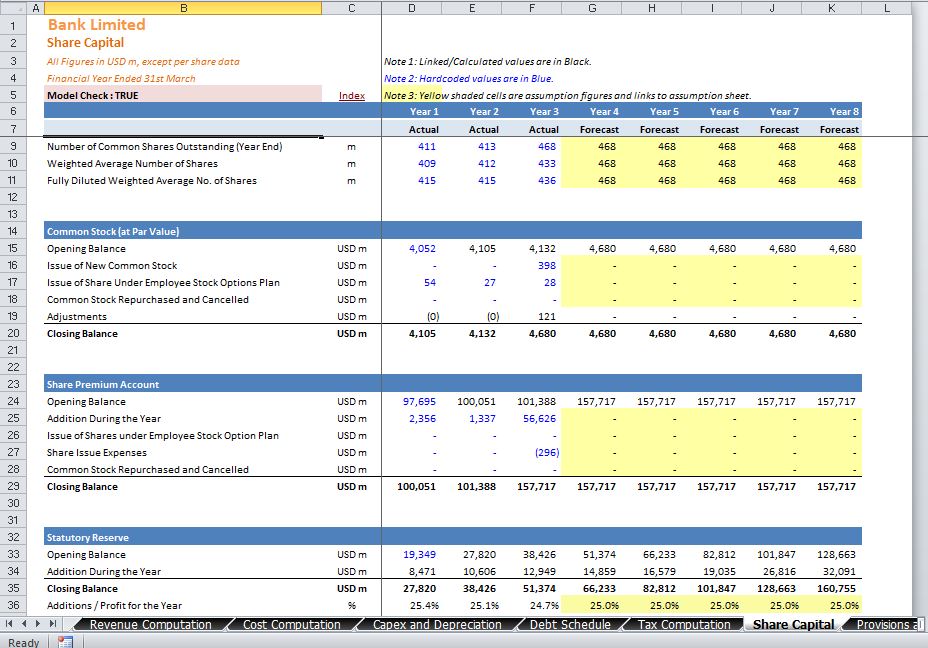The width and height of the screenshot is (928, 648).
Task: Go to last sheet navigation arrow
Action: point(53,624)
